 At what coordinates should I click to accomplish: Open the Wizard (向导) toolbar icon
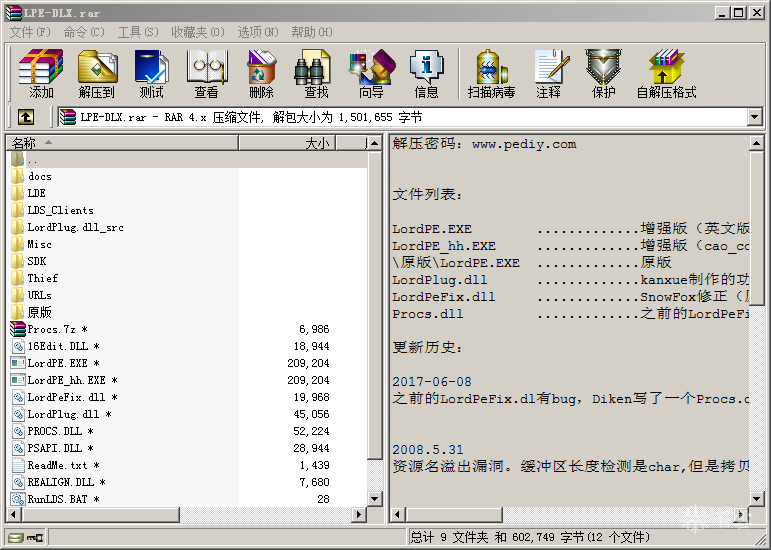372,66
